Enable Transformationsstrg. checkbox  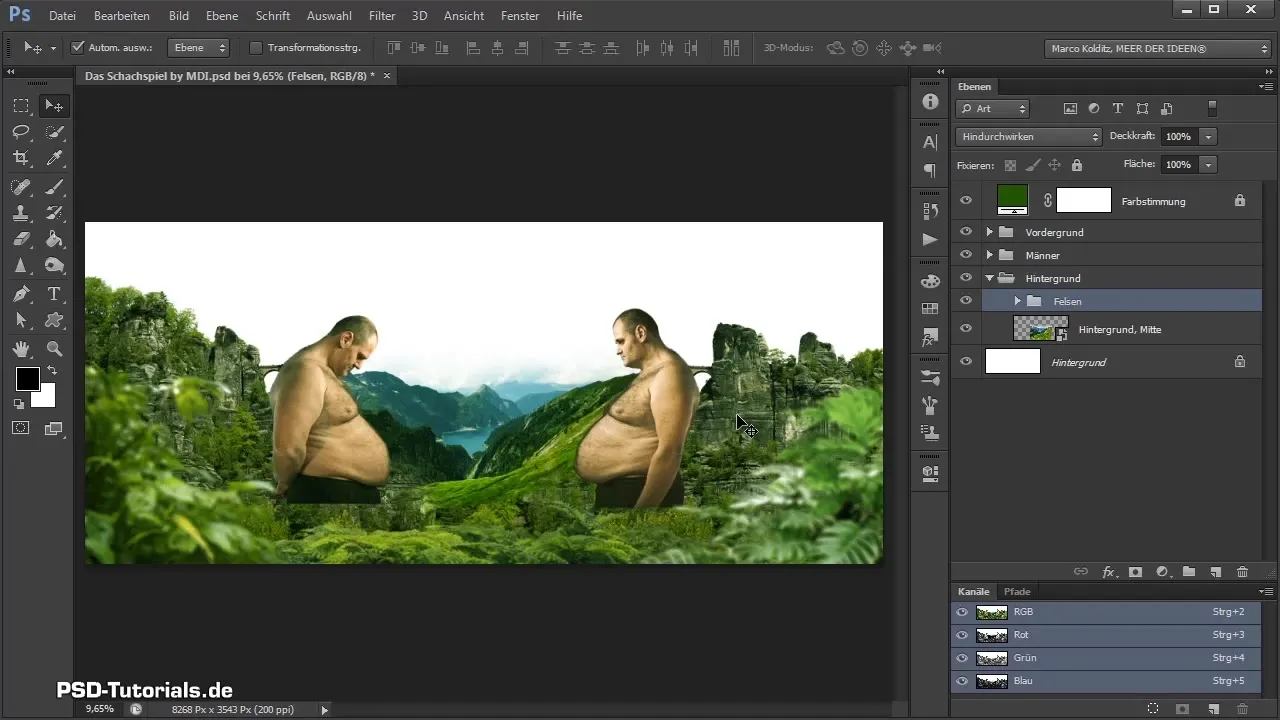click(x=256, y=47)
